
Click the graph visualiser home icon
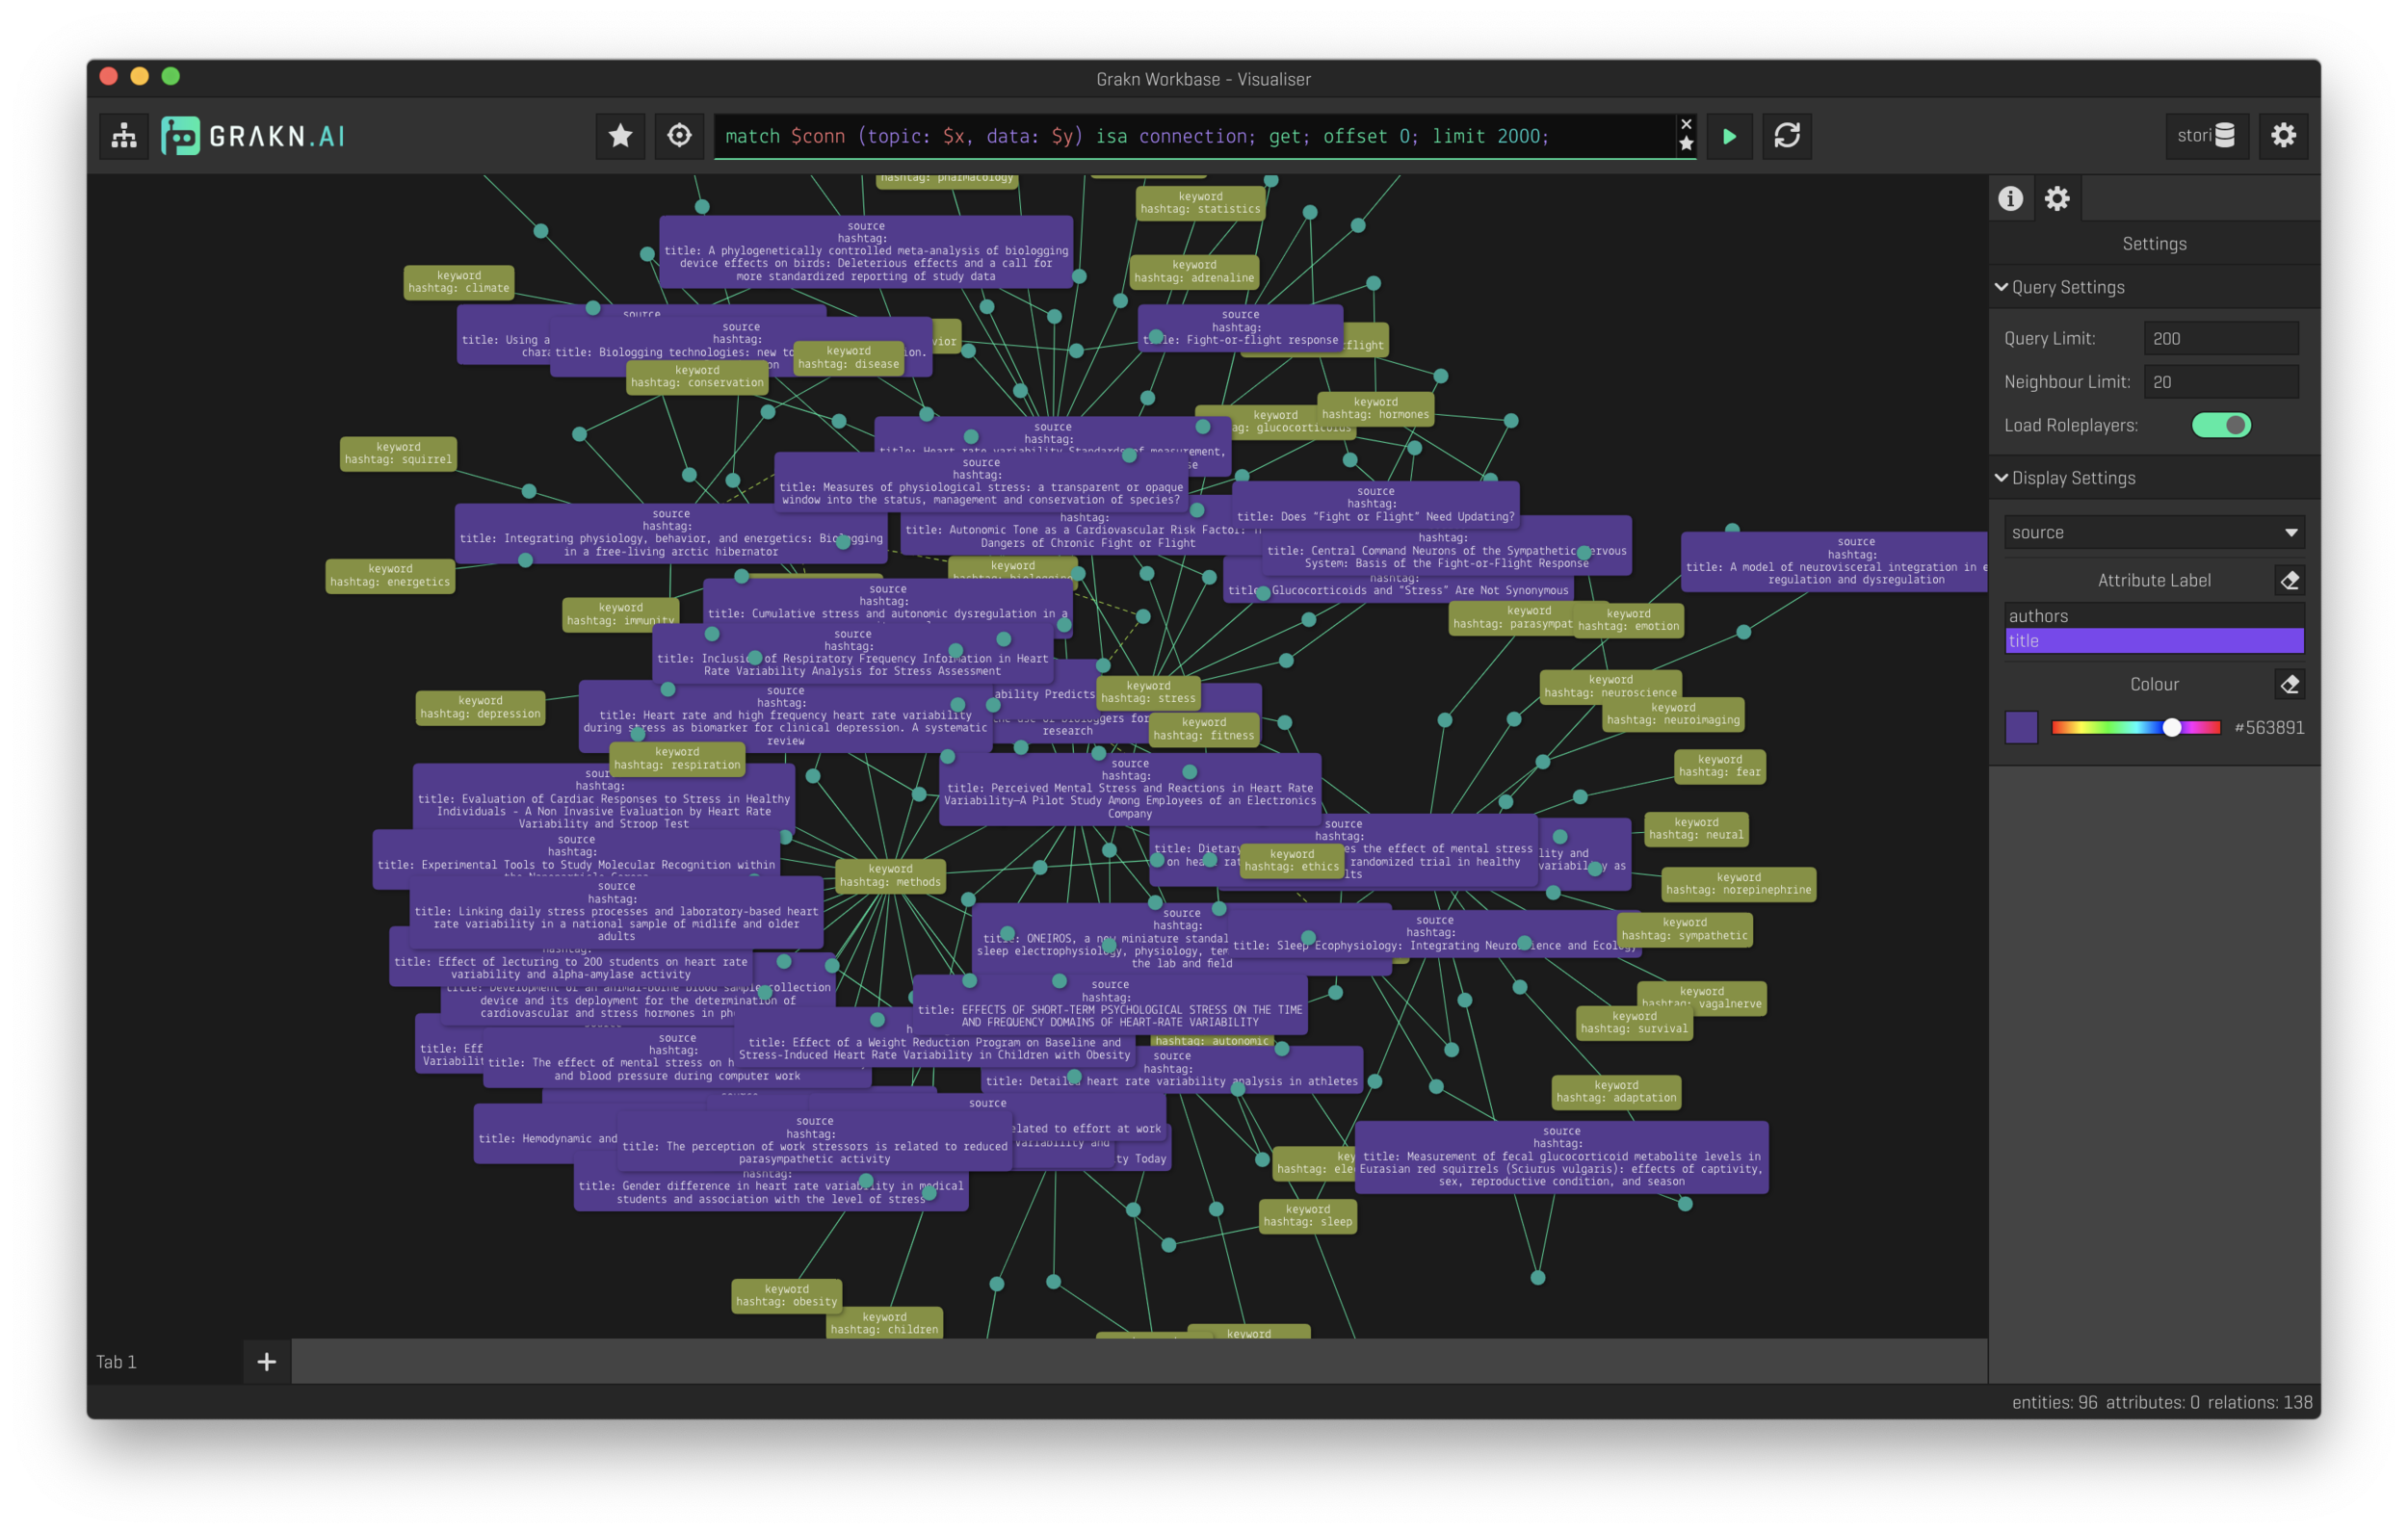click(119, 135)
